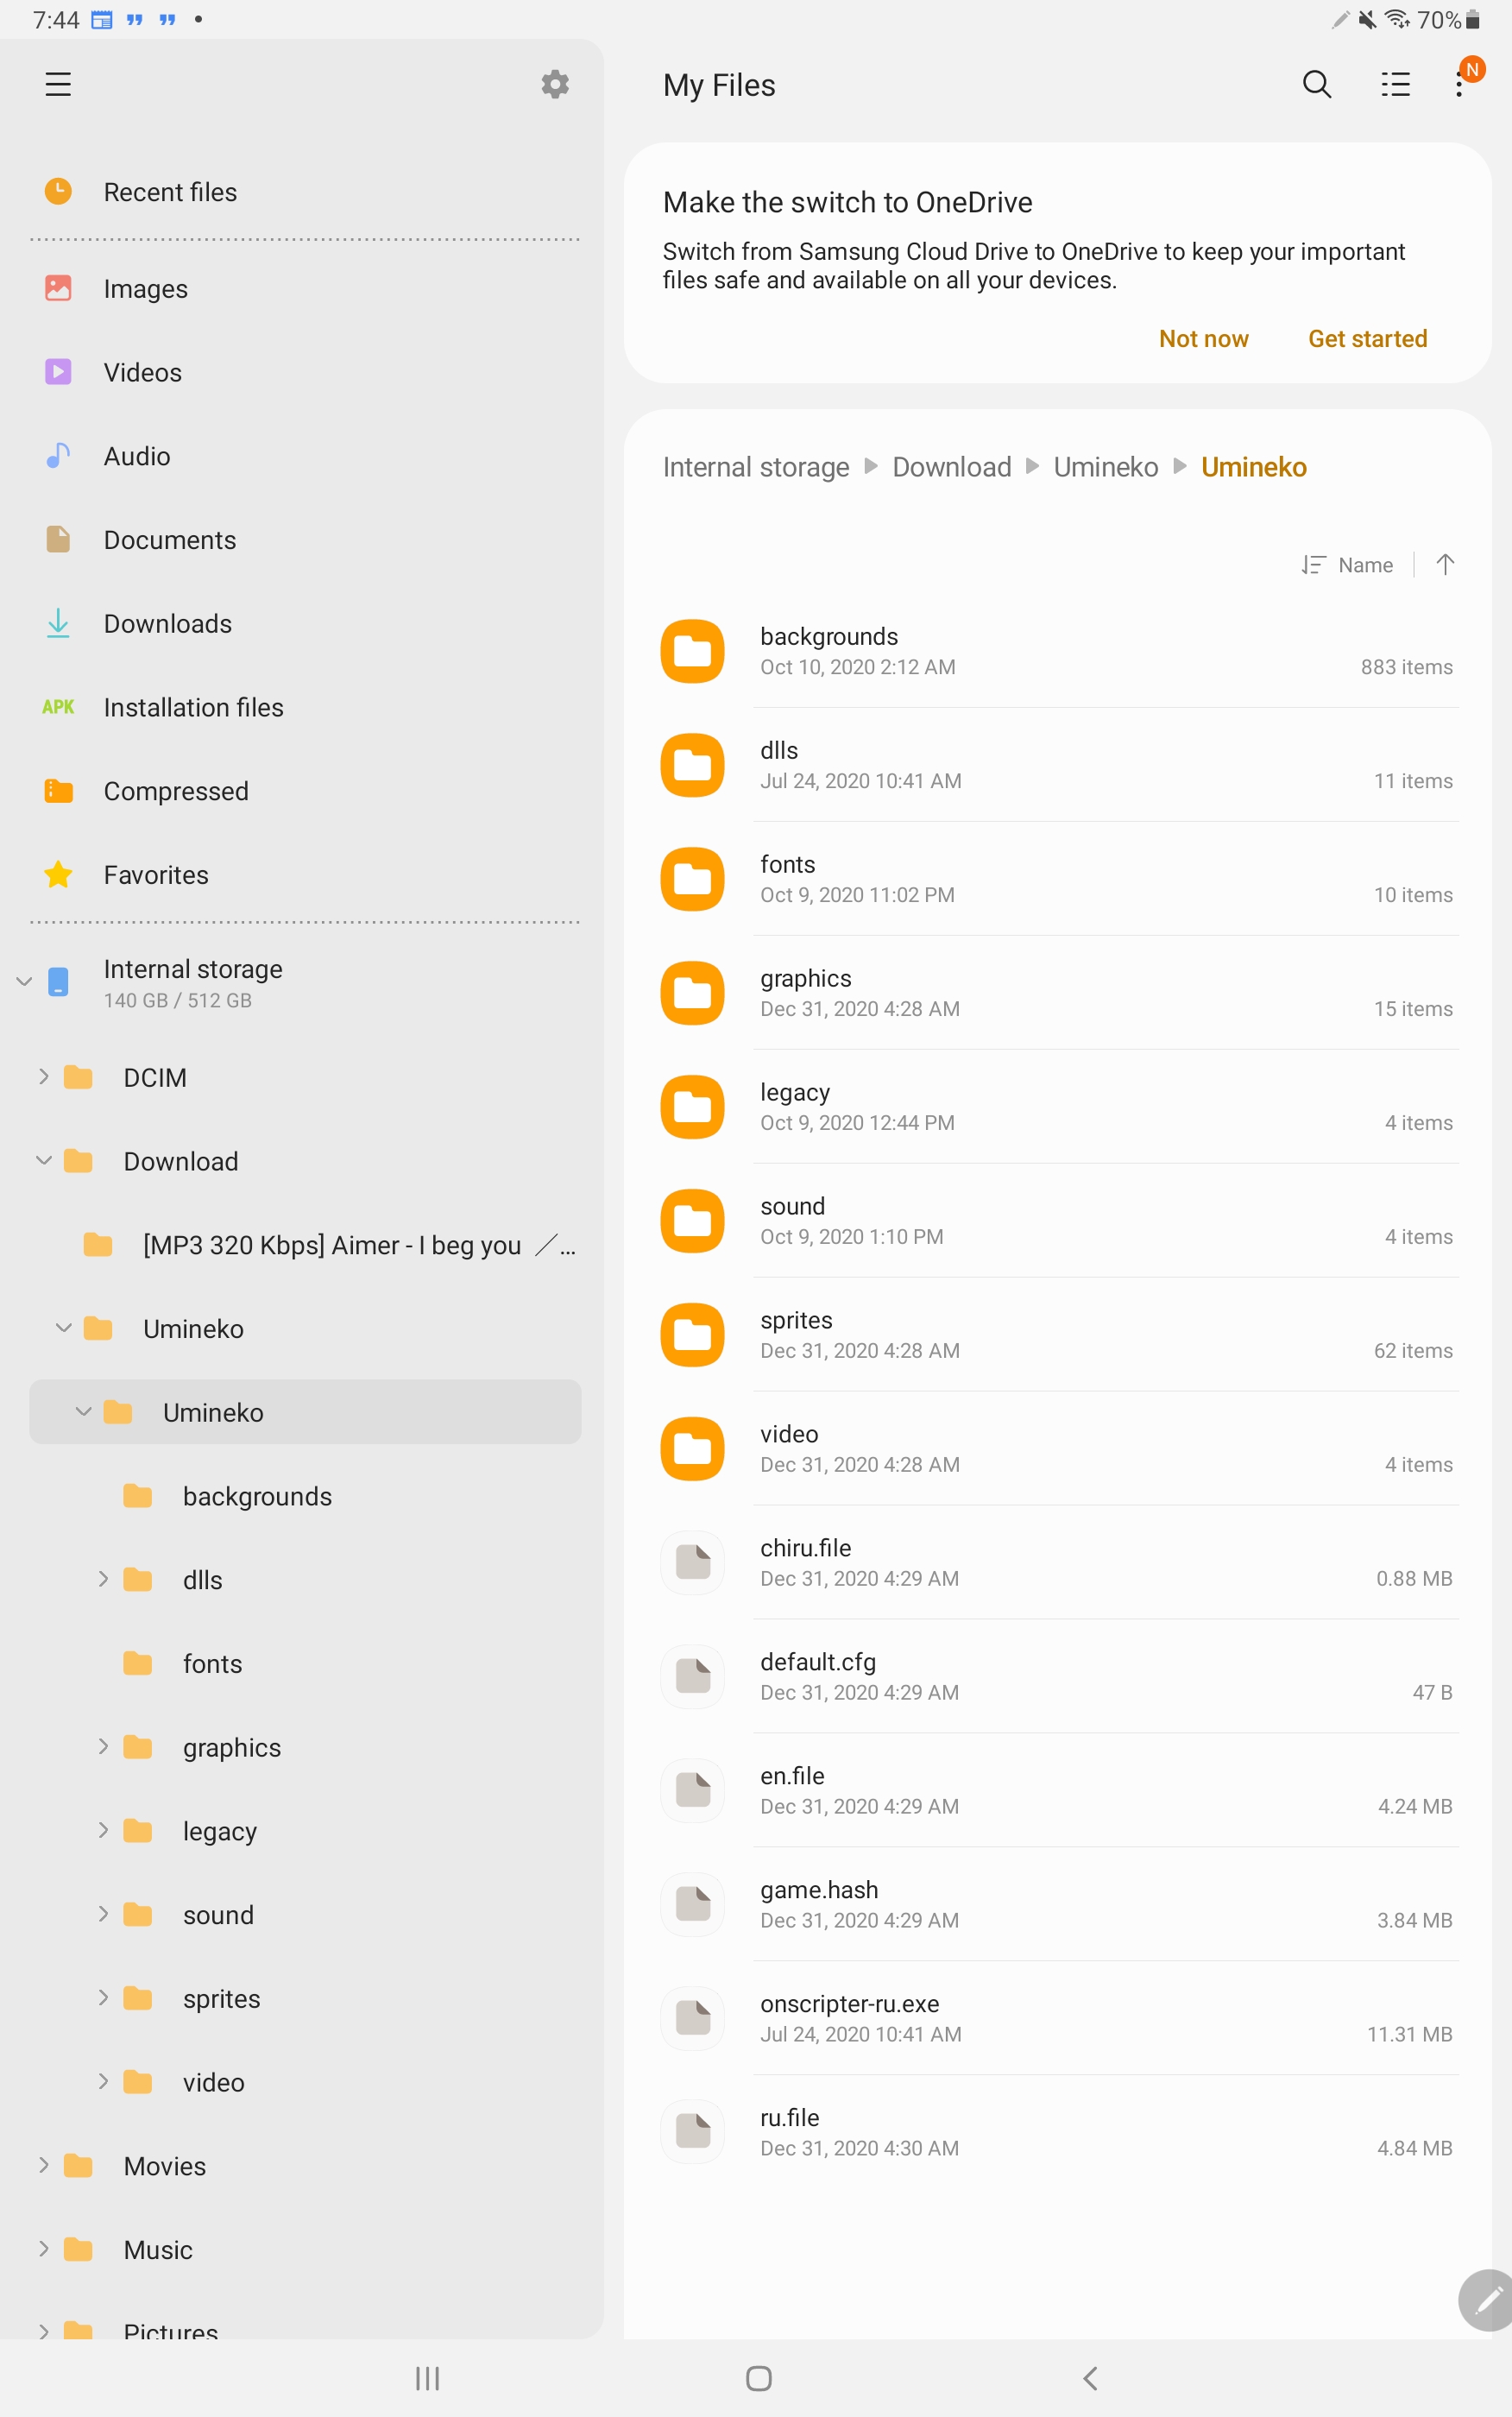Open the dlls folder icon in the file list

click(692, 765)
